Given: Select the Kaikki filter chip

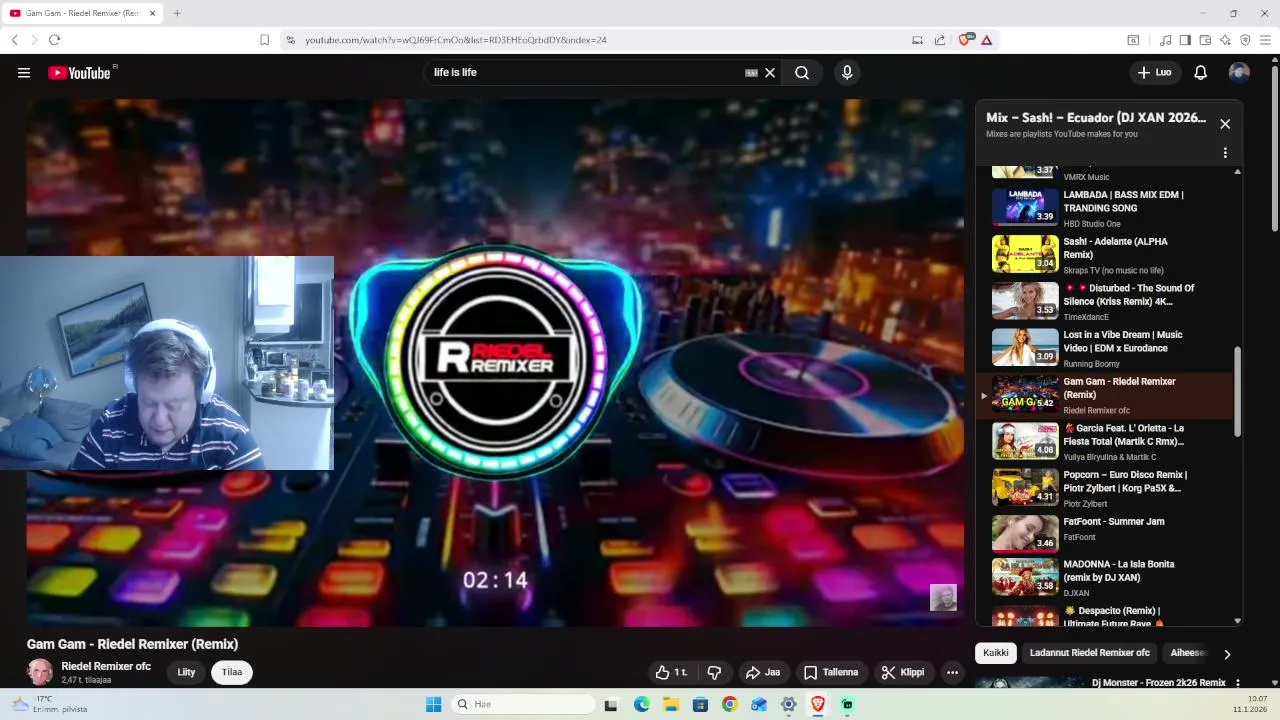Looking at the screenshot, I should [x=996, y=653].
